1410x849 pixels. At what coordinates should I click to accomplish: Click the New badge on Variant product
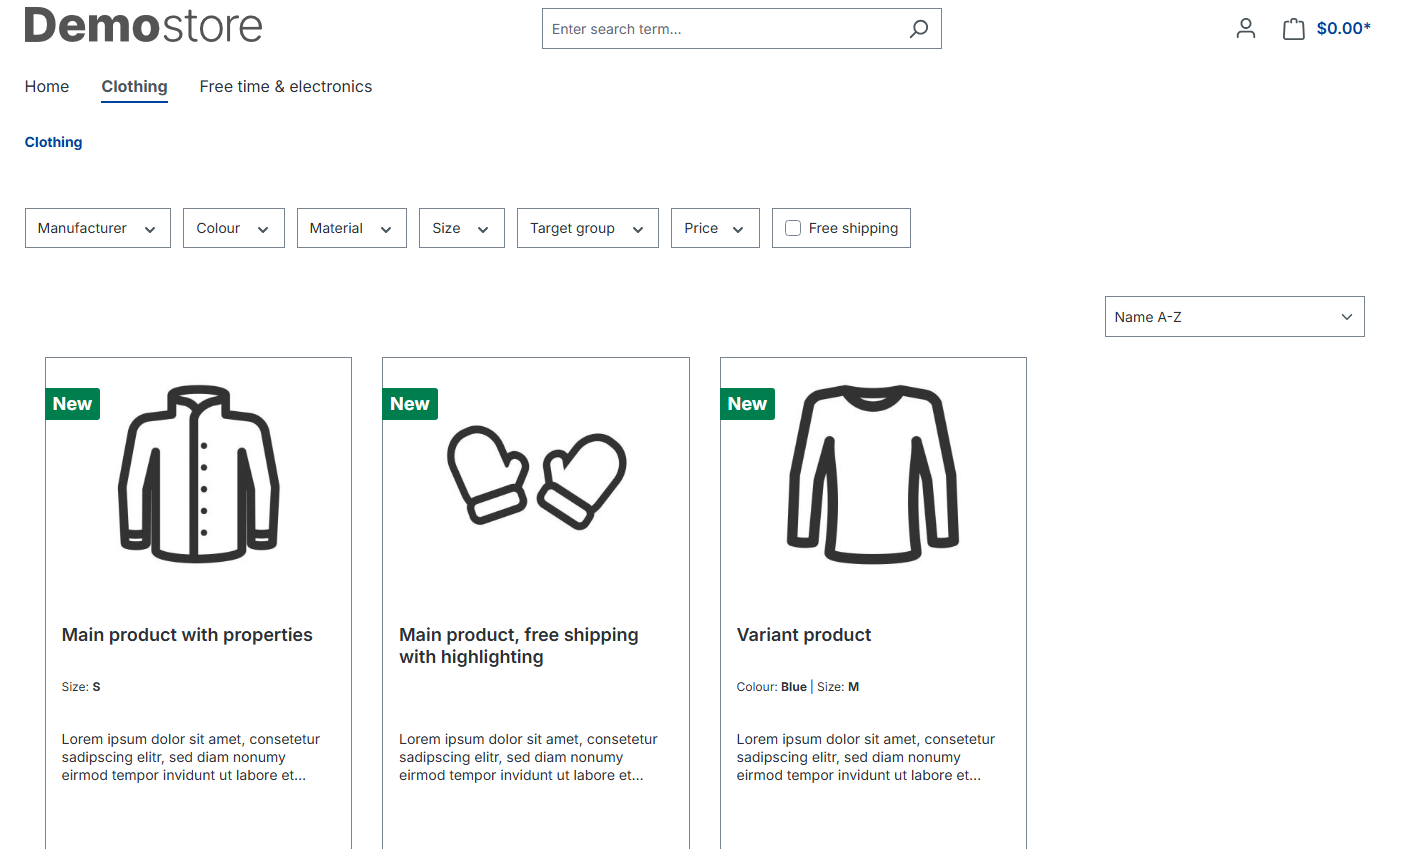pos(747,404)
